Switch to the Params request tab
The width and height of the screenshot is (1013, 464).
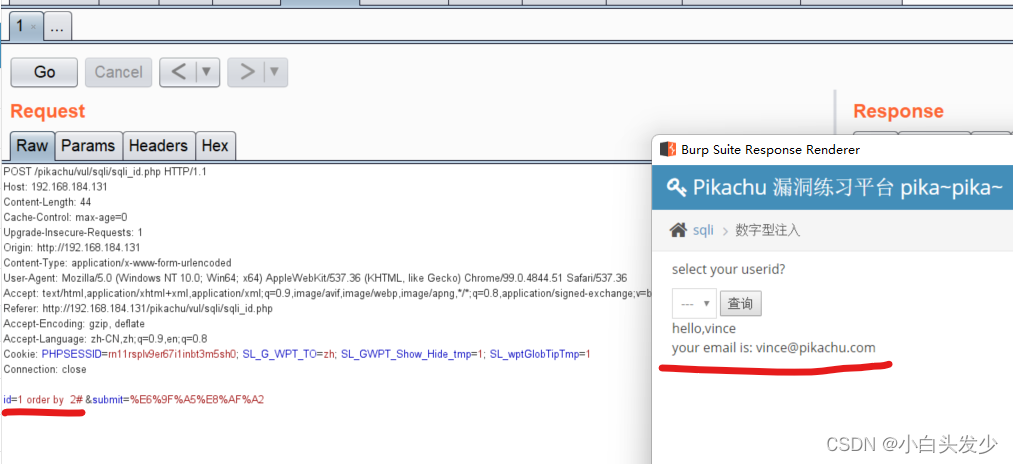tap(89, 146)
